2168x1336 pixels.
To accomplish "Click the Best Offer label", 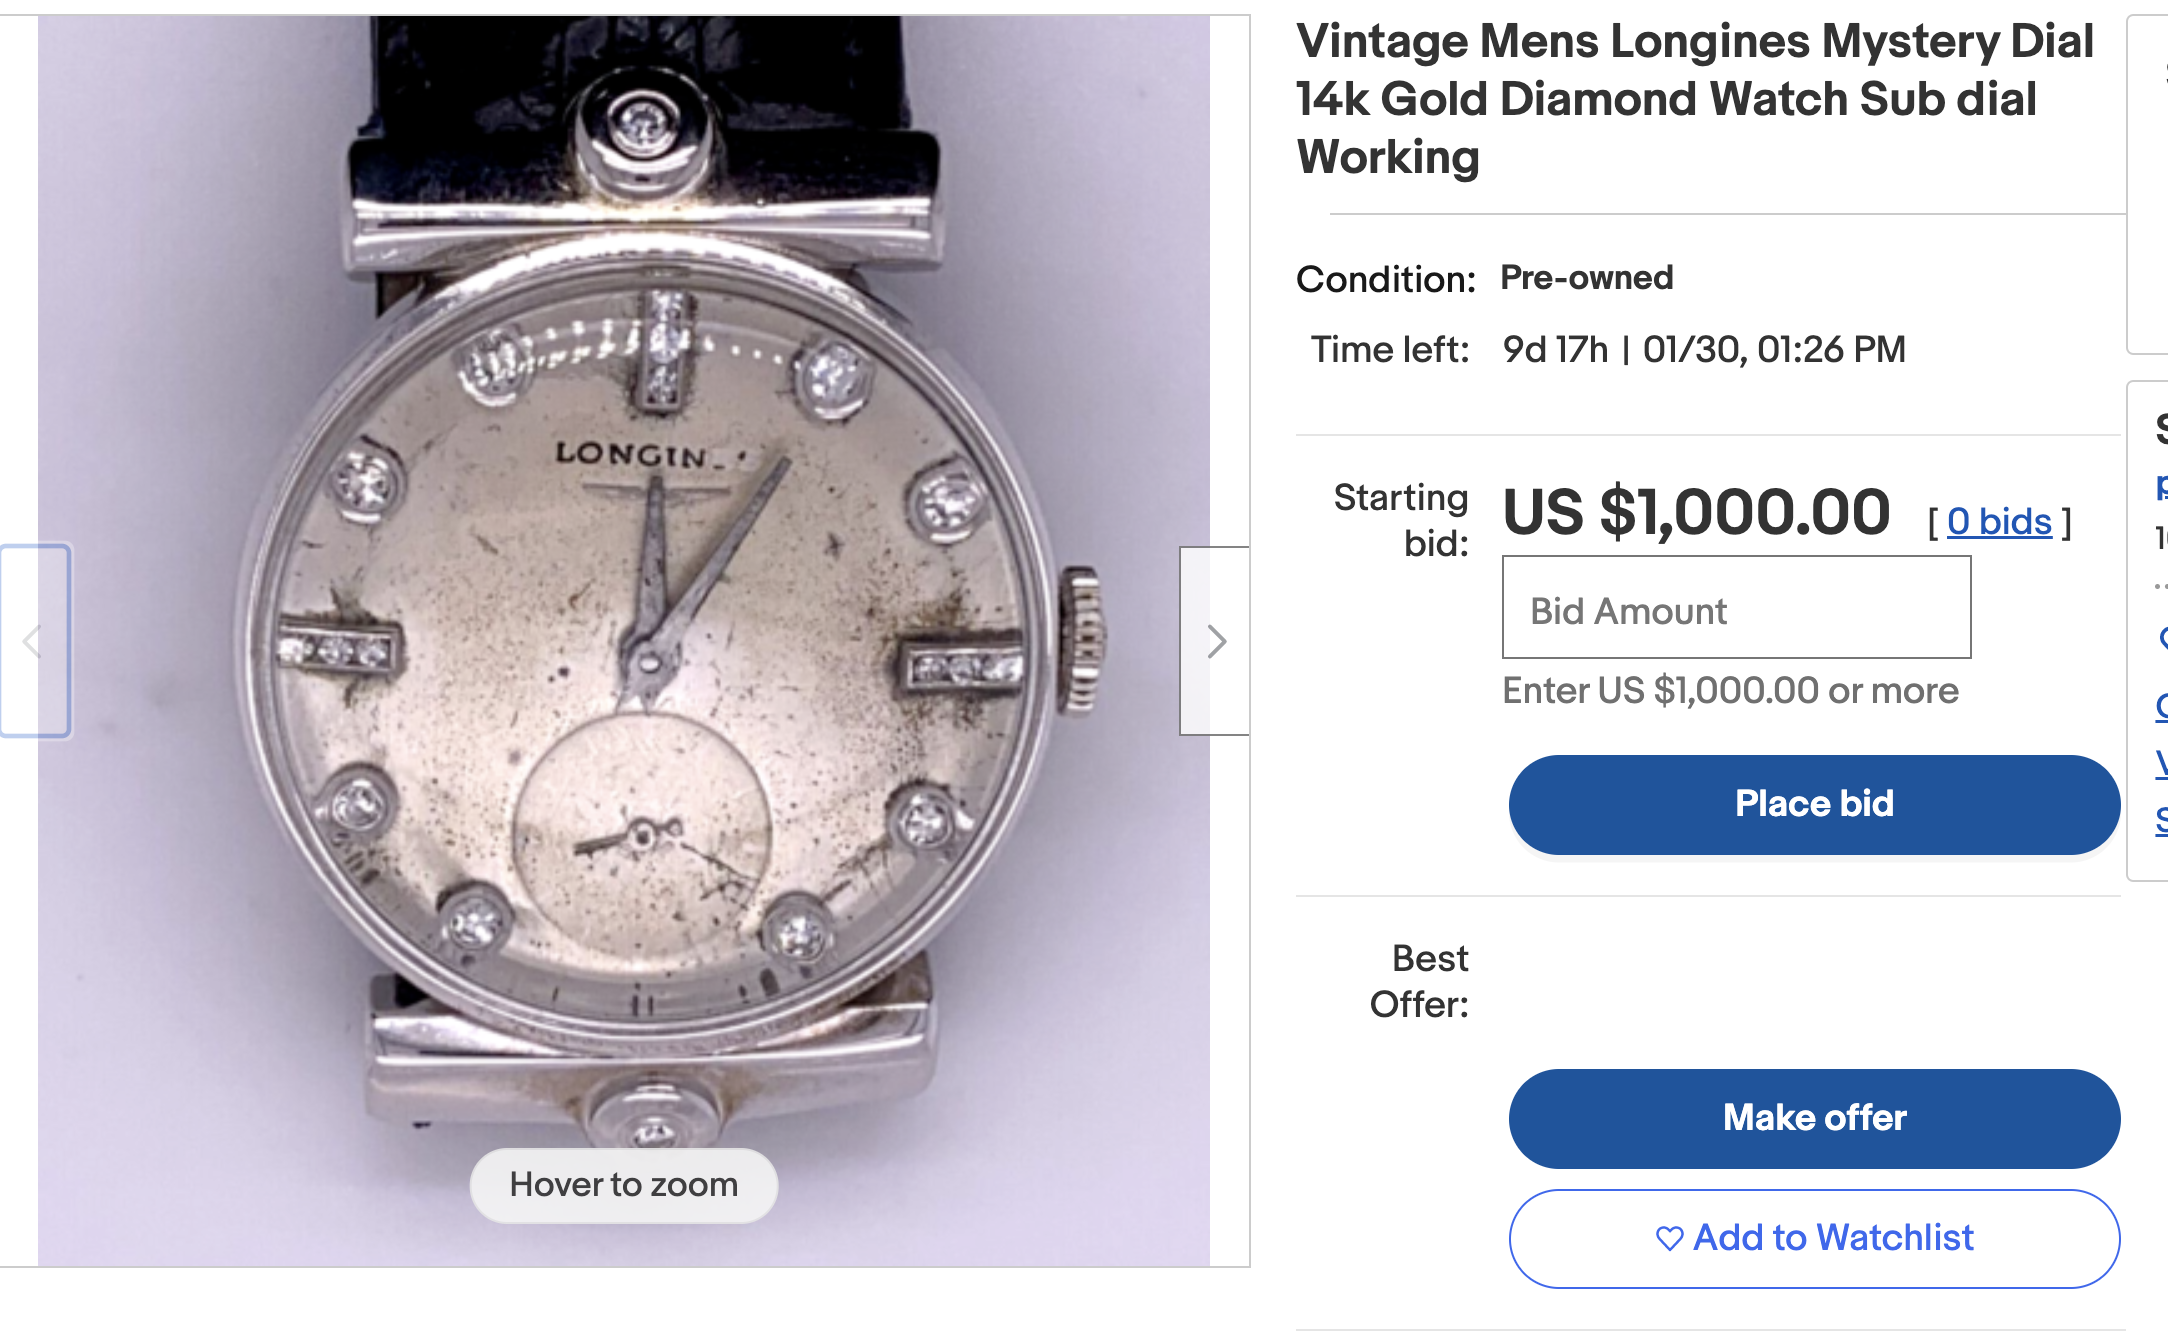I will (1420, 981).
